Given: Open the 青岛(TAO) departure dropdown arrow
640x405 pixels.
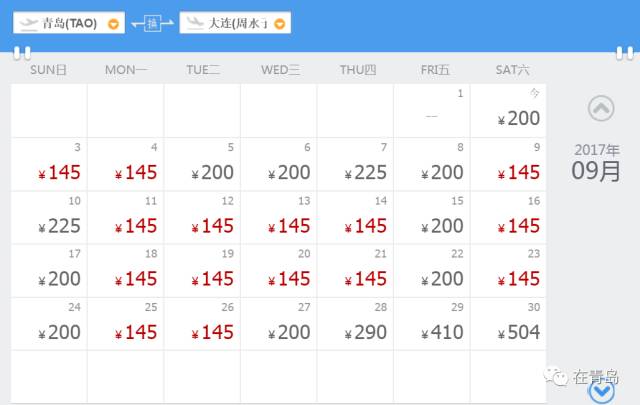Looking at the screenshot, I should click(x=113, y=24).
